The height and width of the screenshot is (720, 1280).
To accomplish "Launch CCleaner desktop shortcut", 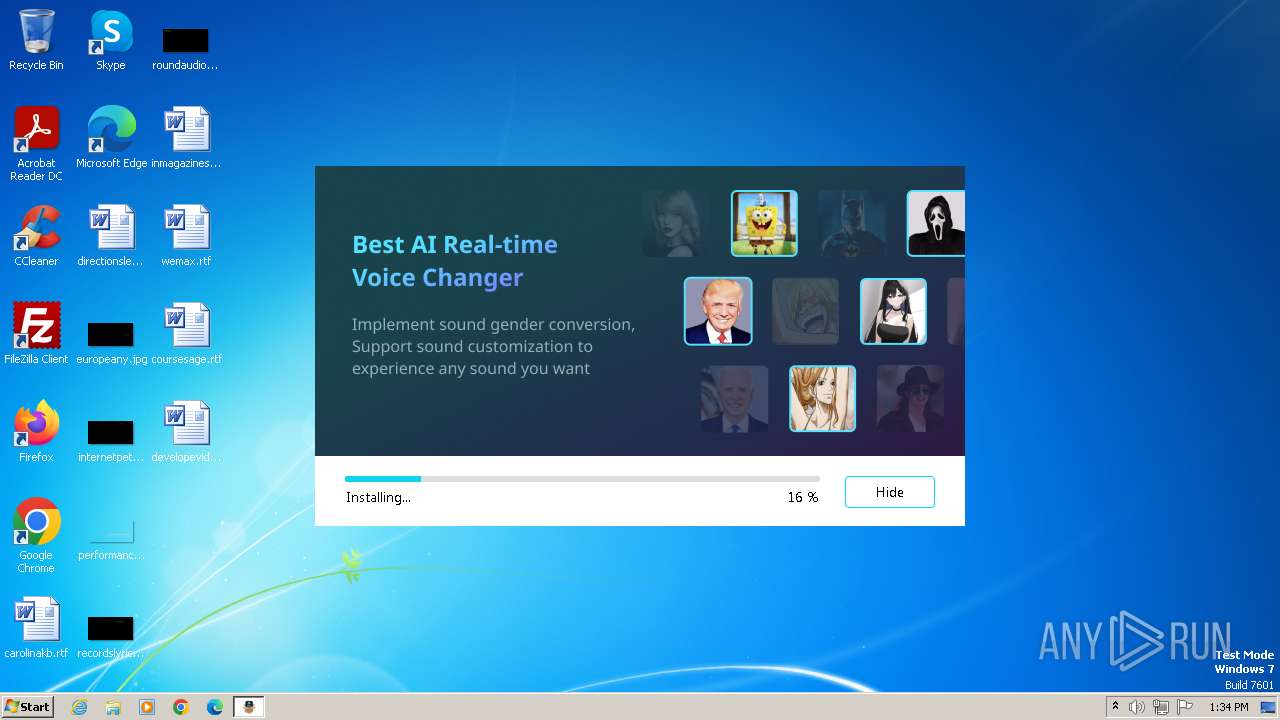I will coord(36,235).
